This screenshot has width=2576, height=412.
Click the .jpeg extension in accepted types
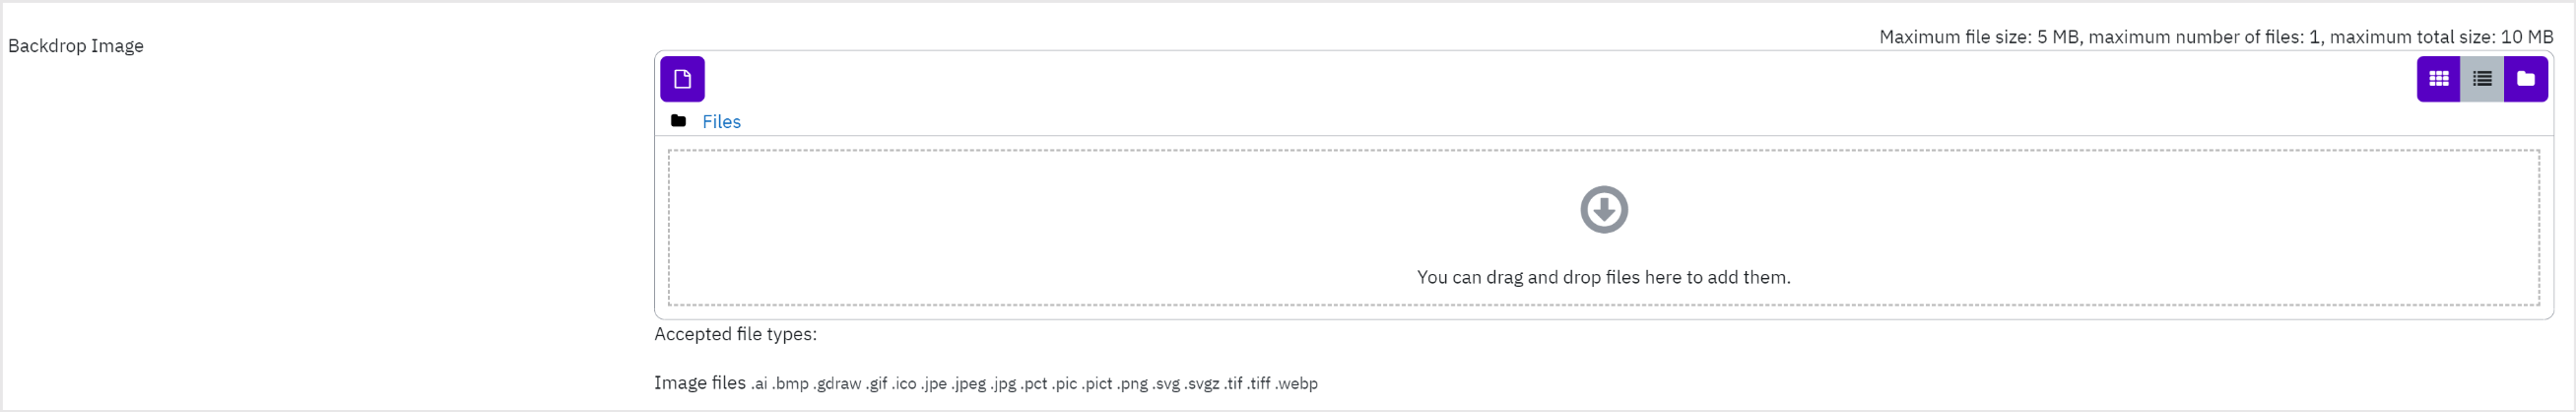(968, 384)
